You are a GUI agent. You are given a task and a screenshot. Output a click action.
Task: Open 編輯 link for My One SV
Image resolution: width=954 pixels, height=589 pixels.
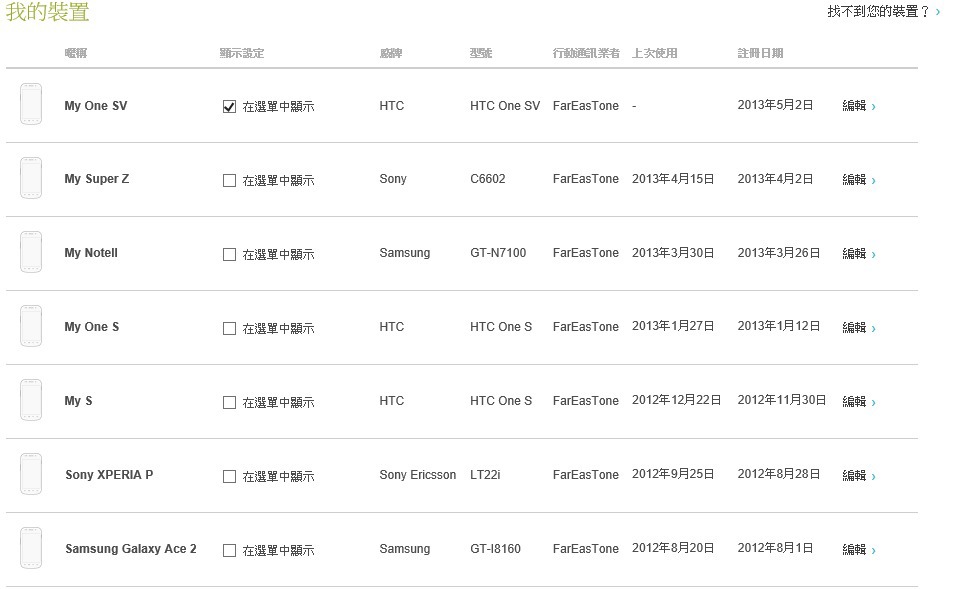click(x=858, y=106)
